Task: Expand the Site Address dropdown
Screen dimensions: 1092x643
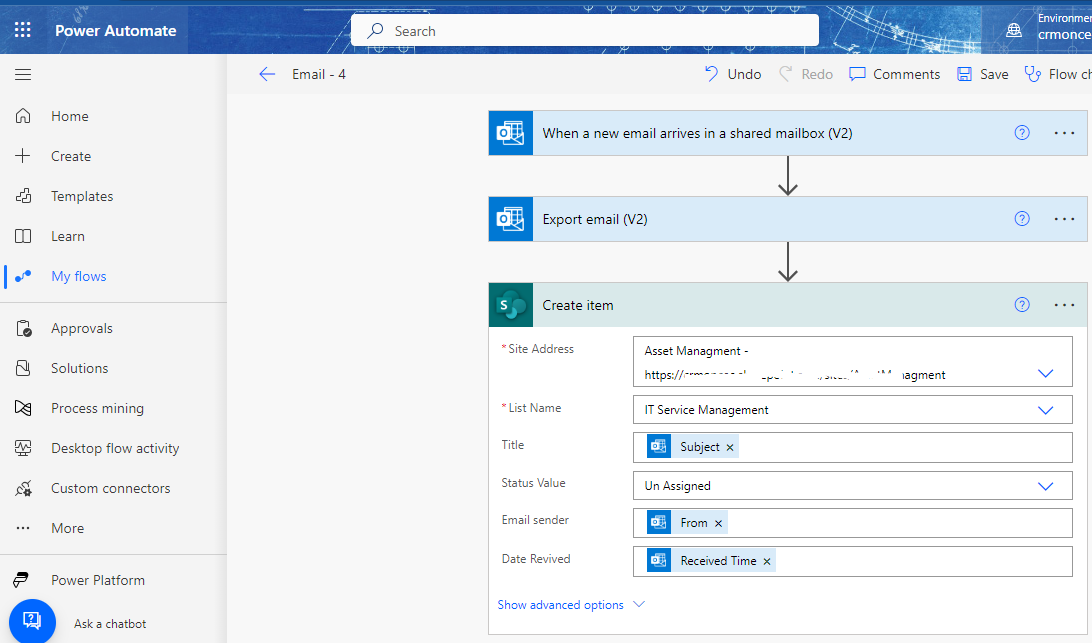Action: 1045,373
